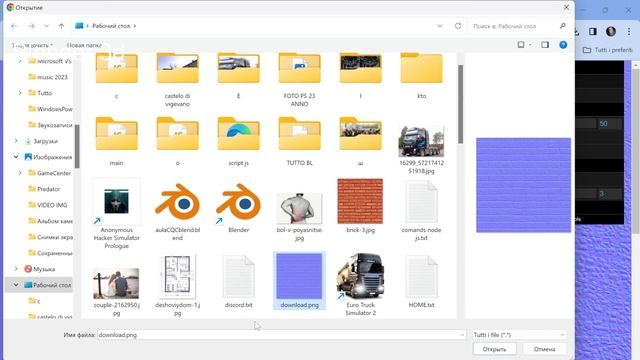Viewport: 640px width, 360px height.
Task: Select the discord.txt file
Action: [x=238, y=282]
